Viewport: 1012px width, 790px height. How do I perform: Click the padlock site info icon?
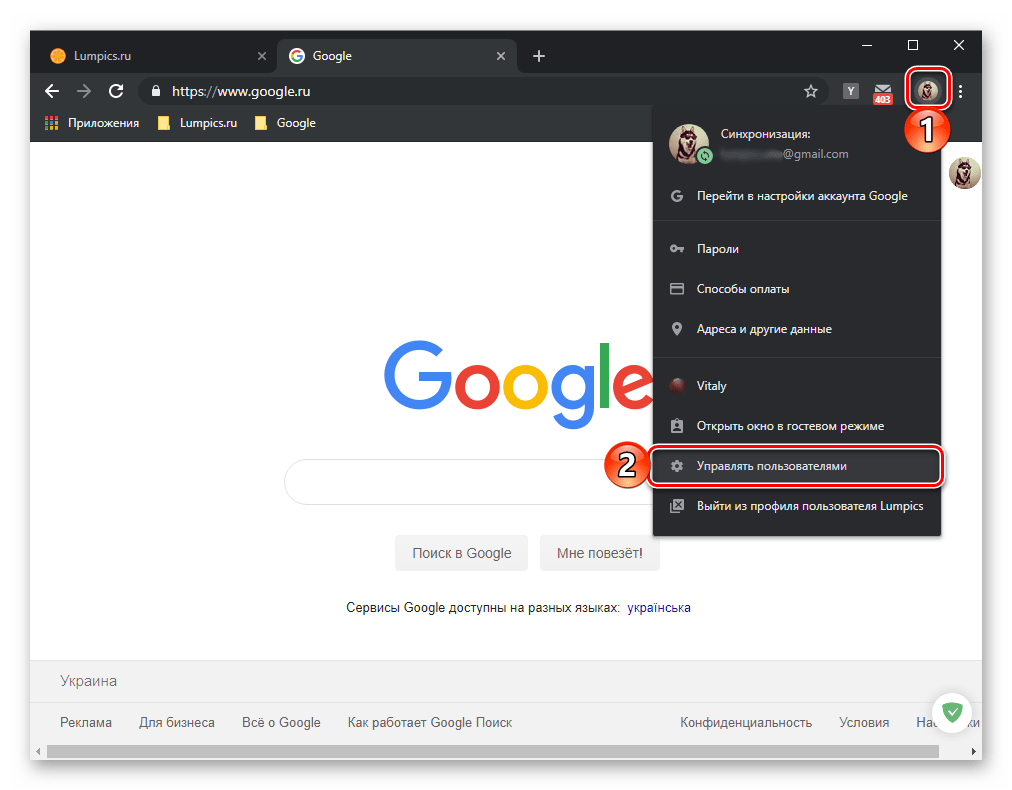pos(156,91)
